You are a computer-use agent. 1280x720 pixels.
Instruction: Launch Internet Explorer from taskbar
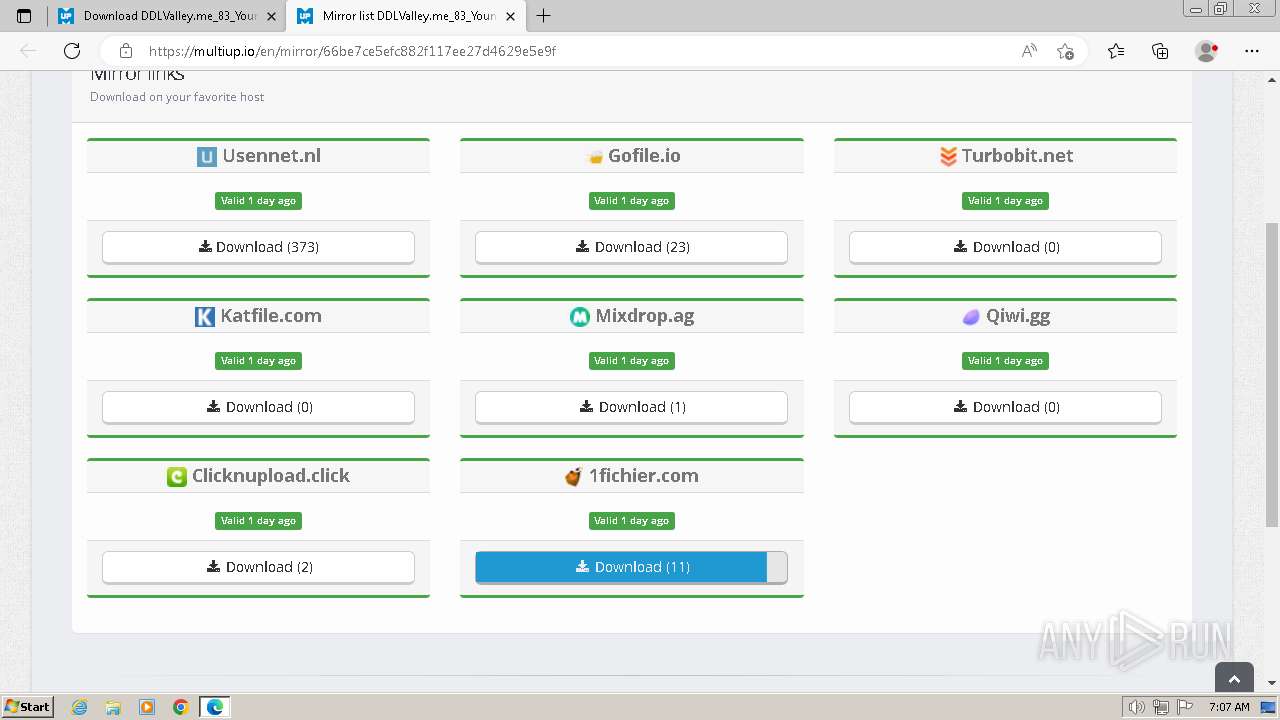click(80, 707)
